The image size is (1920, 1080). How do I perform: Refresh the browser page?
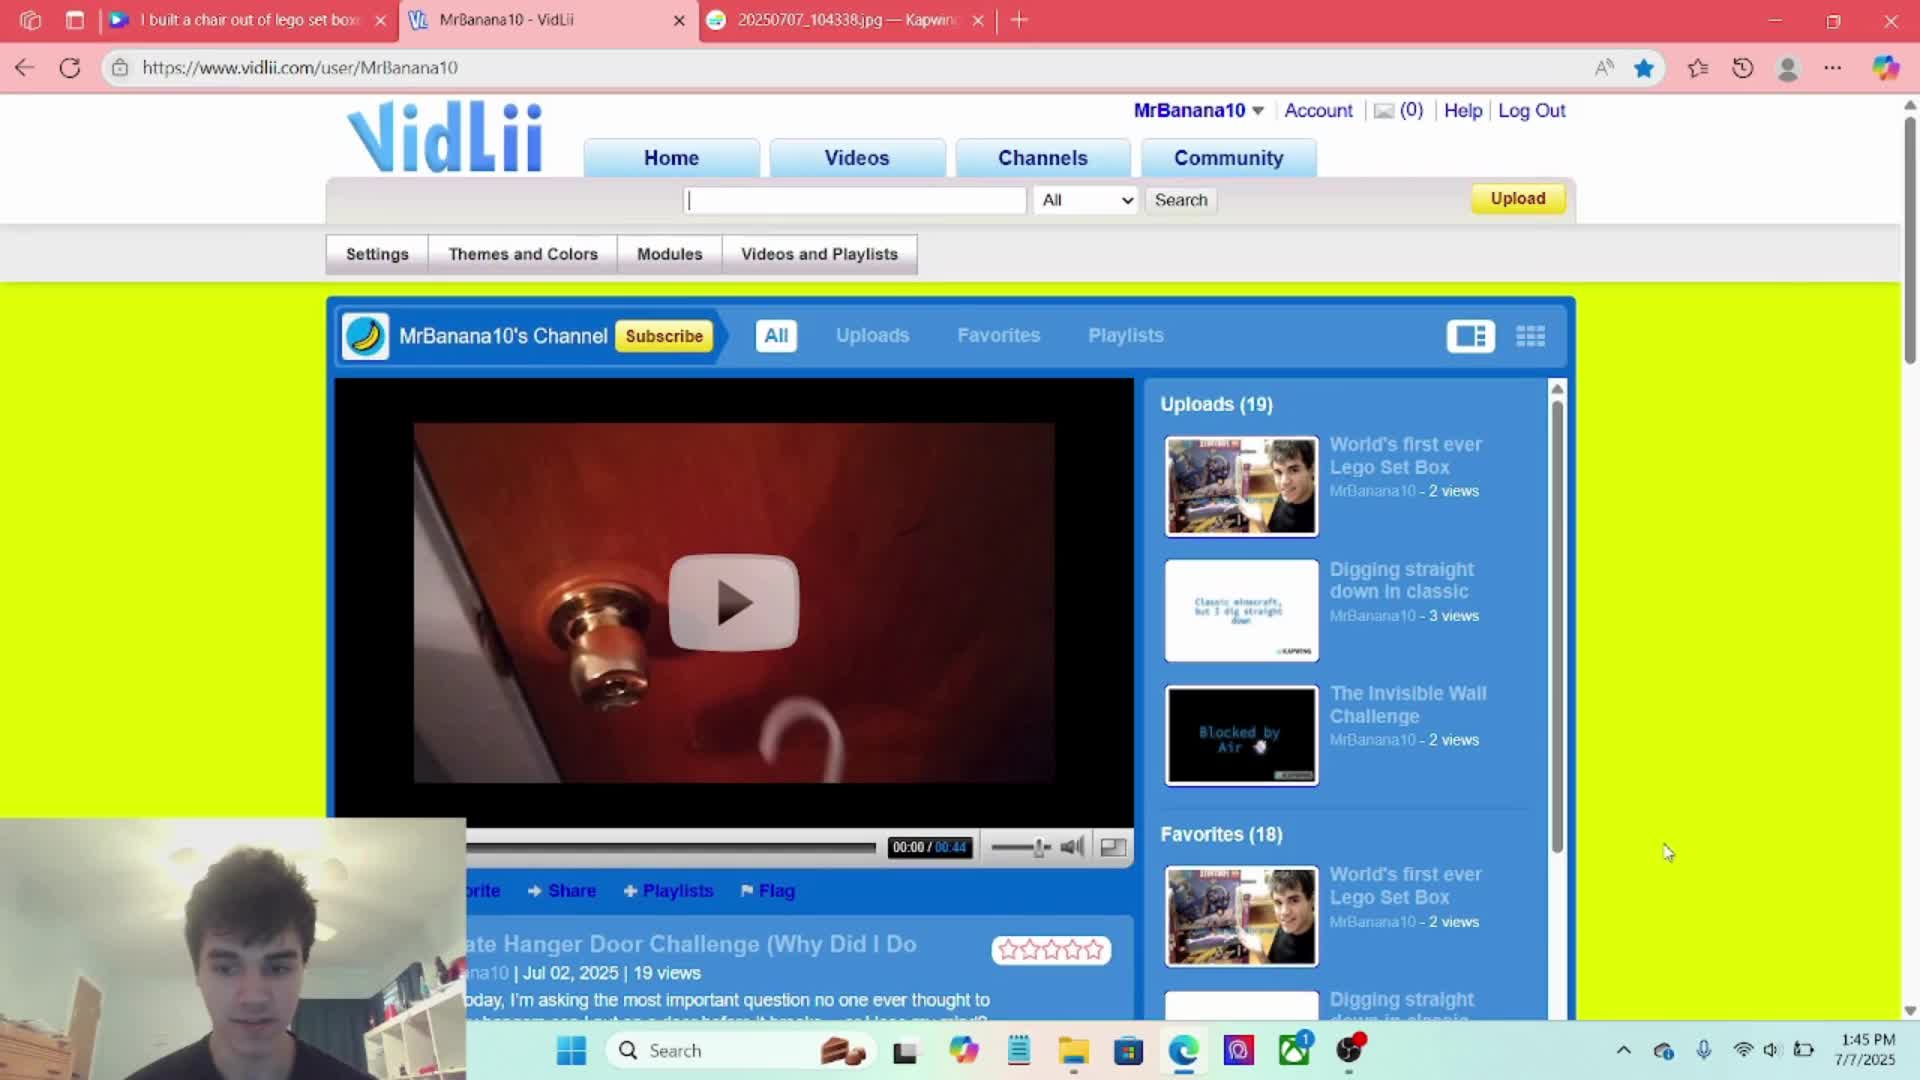click(x=70, y=68)
